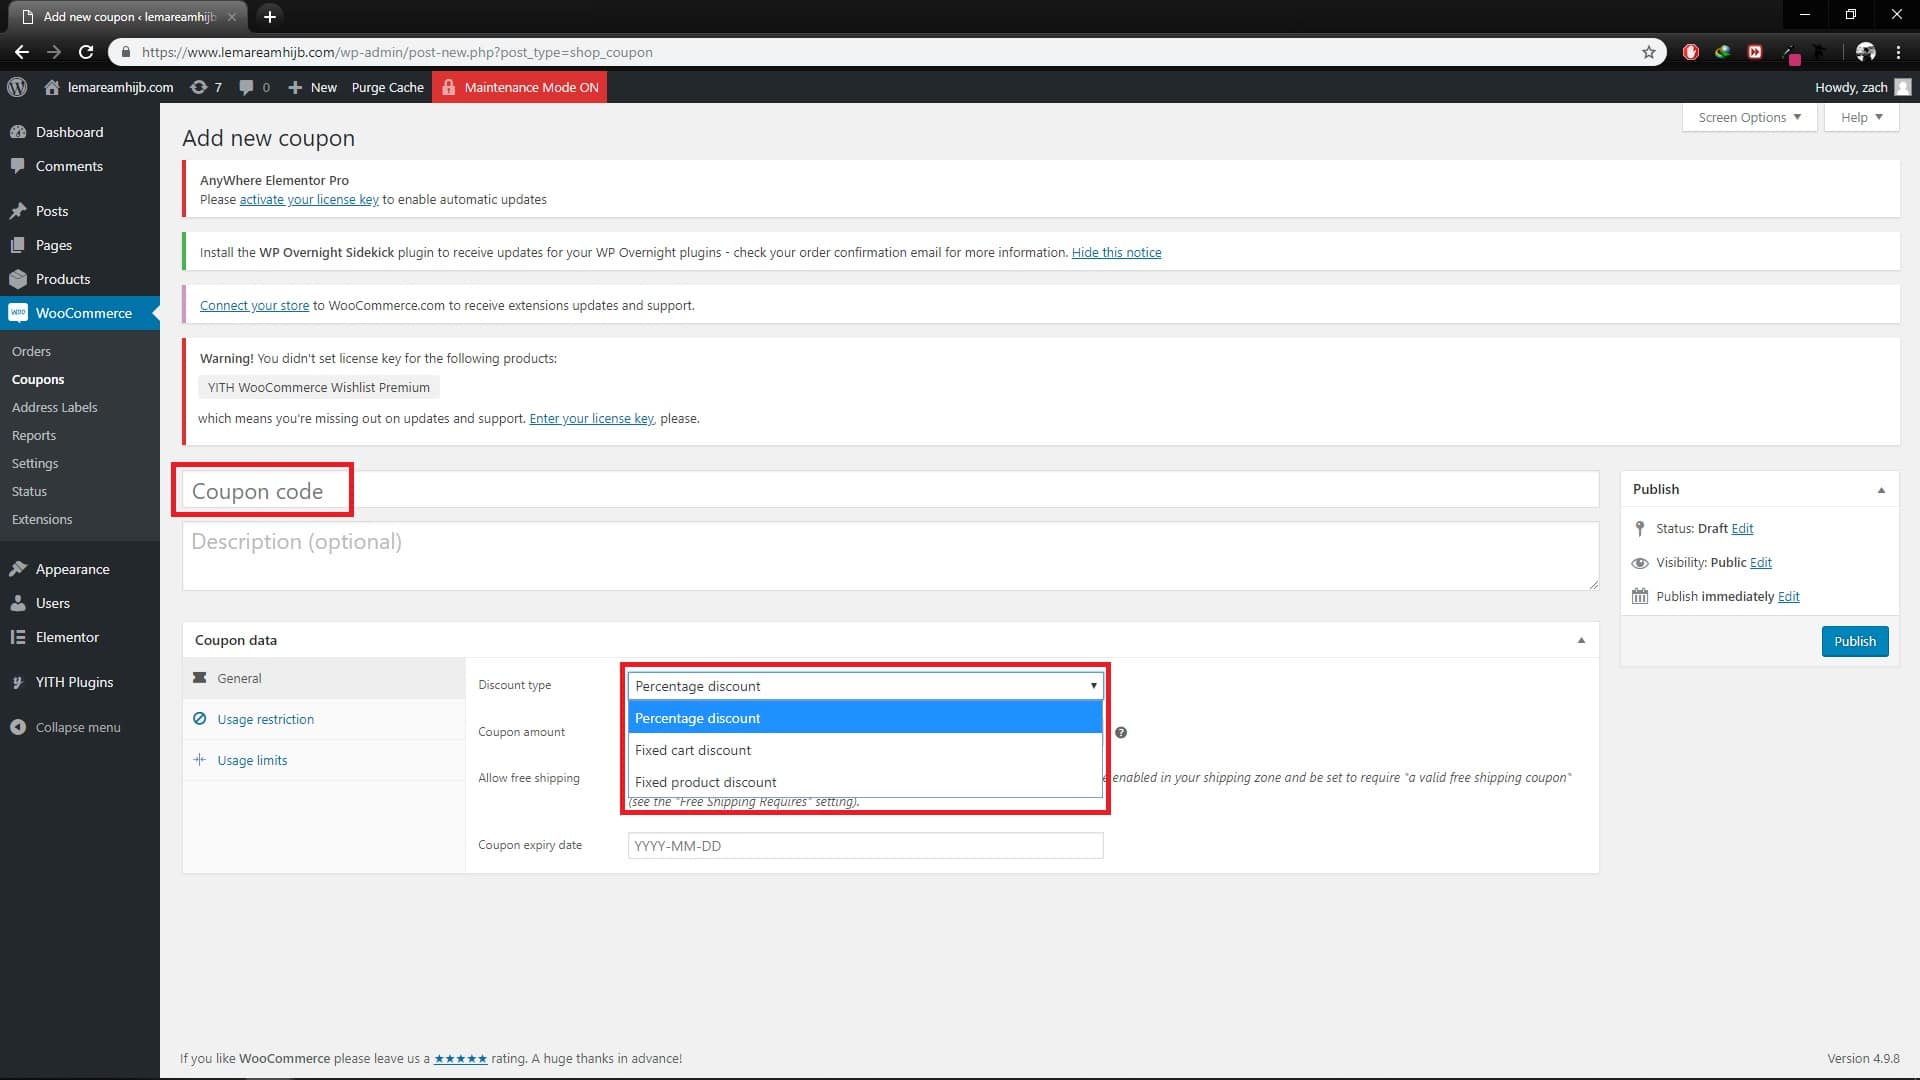The image size is (1920, 1080).
Task: Open a new browser tab
Action: [269, 16]
